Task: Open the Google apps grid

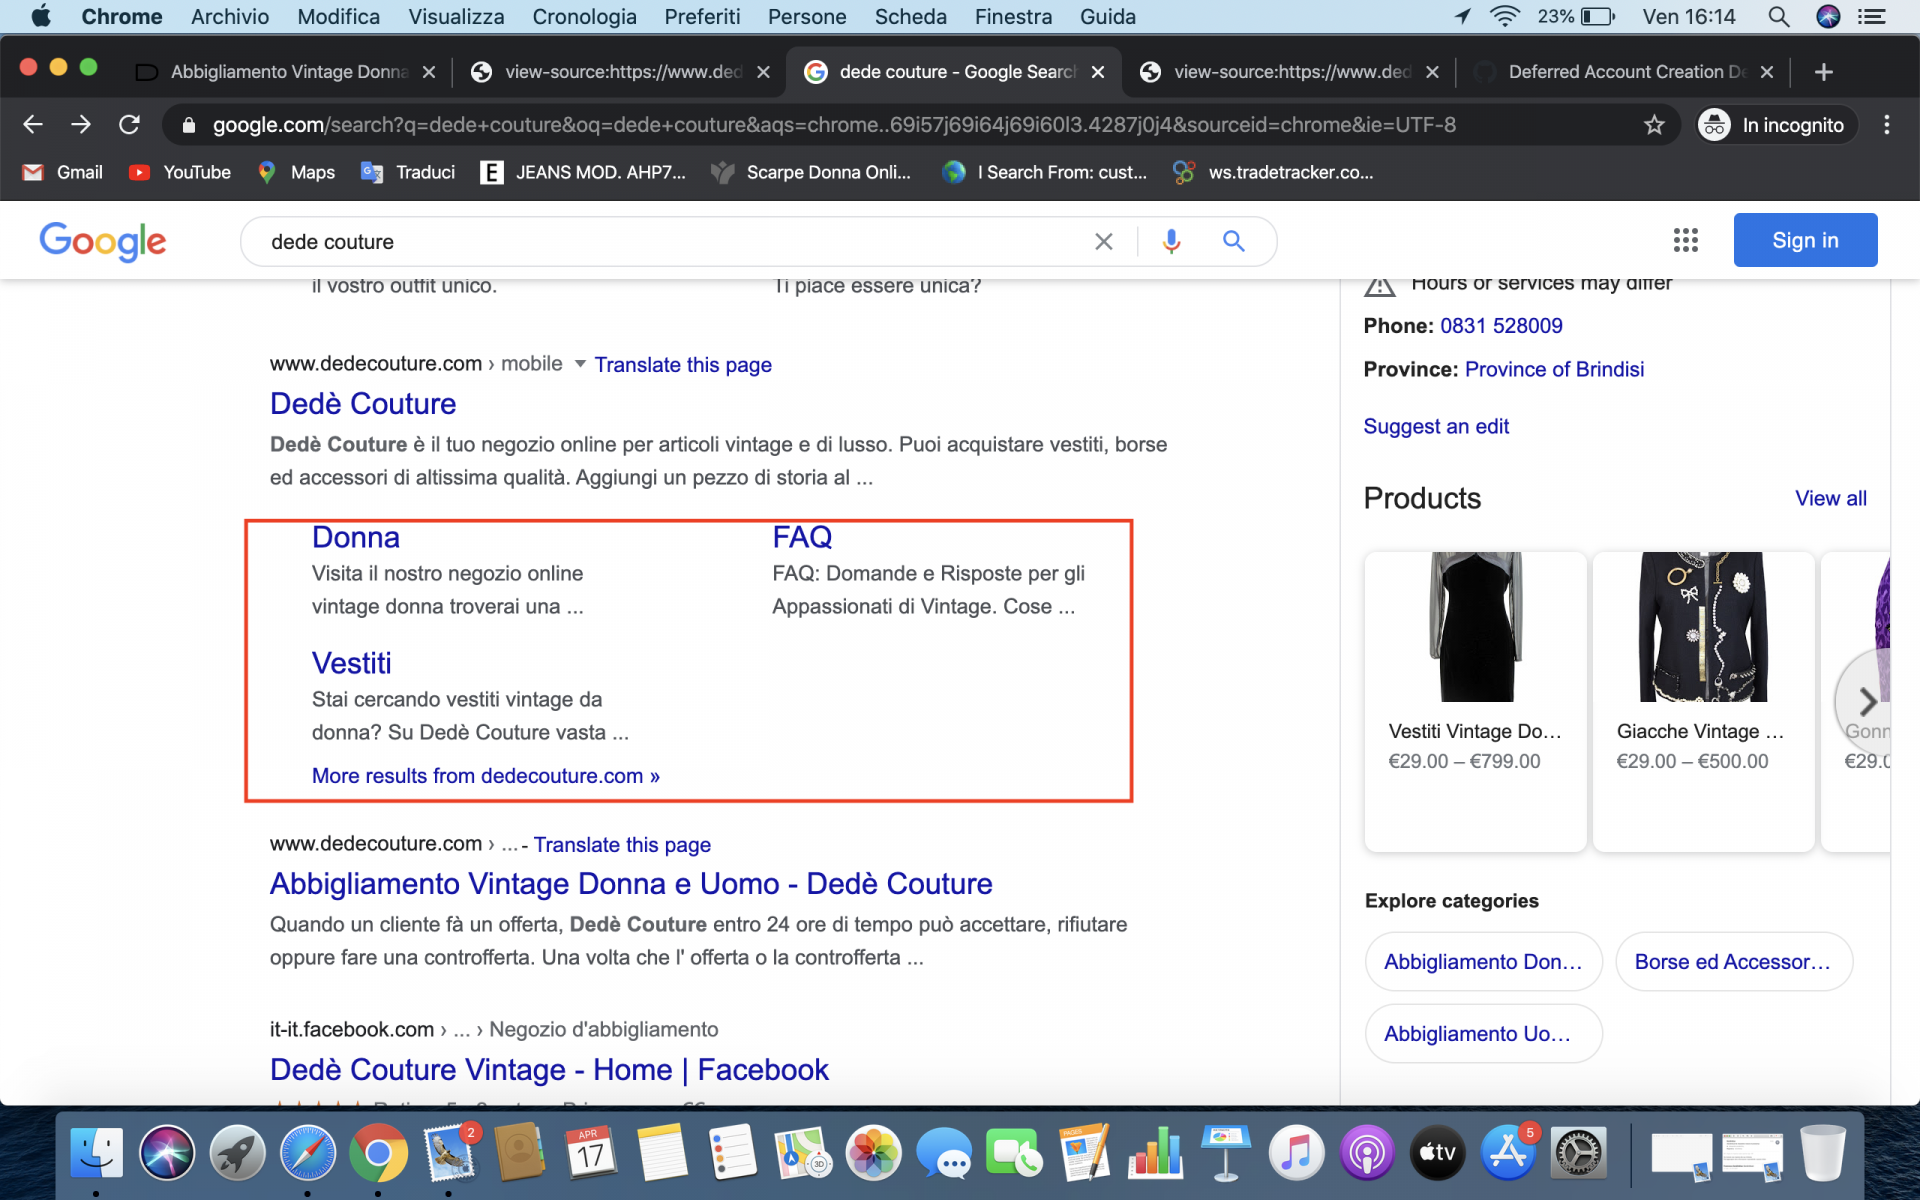Action: click(1685, 240)
